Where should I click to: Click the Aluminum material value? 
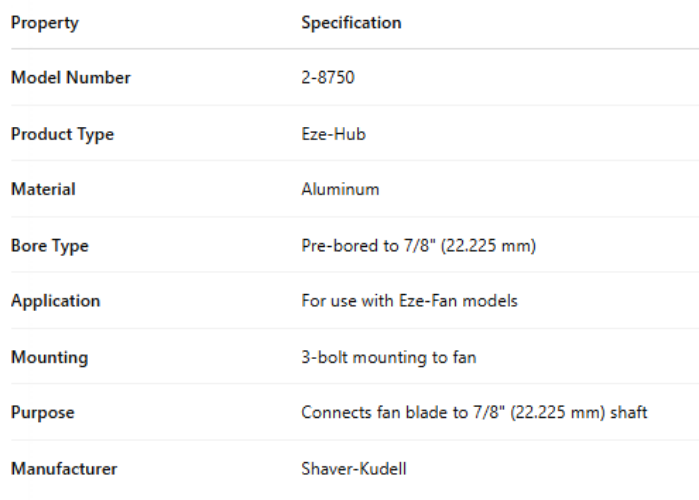pyautogui.click(x=340, y=189)
